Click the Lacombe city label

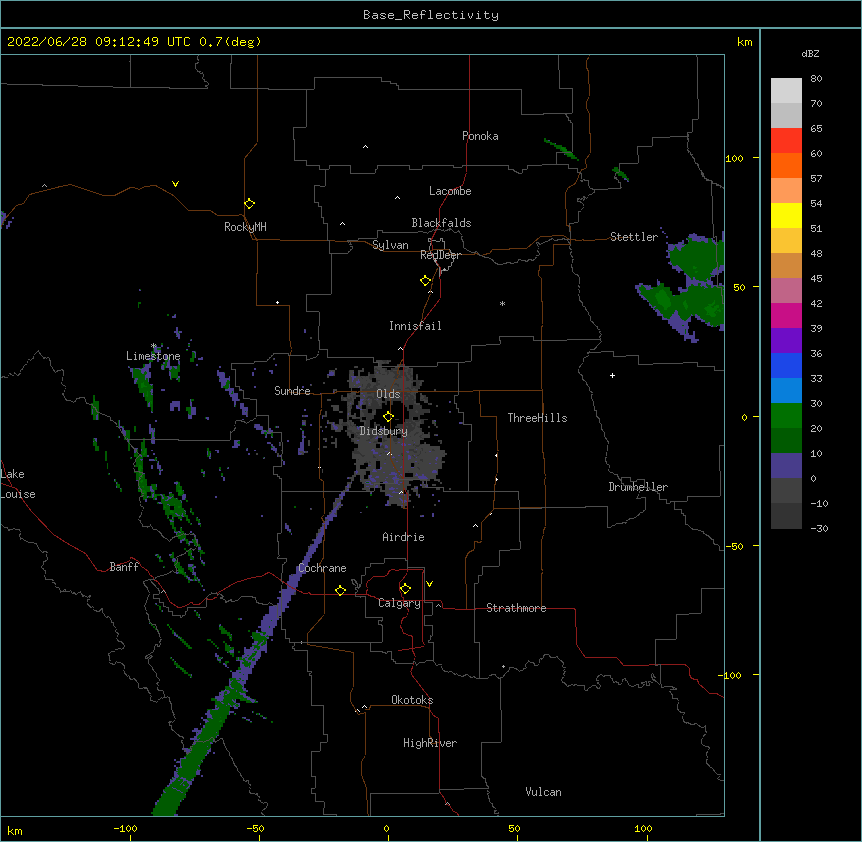click(x=450, y=191)
